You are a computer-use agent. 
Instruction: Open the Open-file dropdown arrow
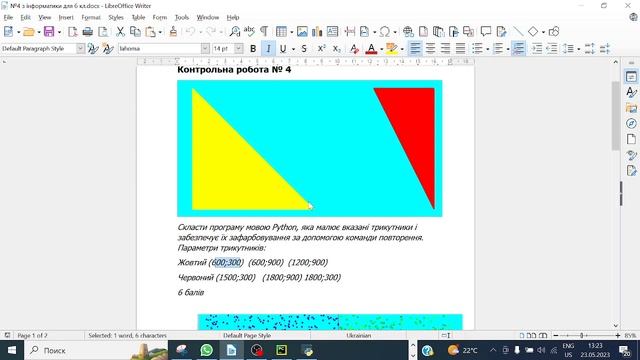pyautogui.click(x=39, y=32)
